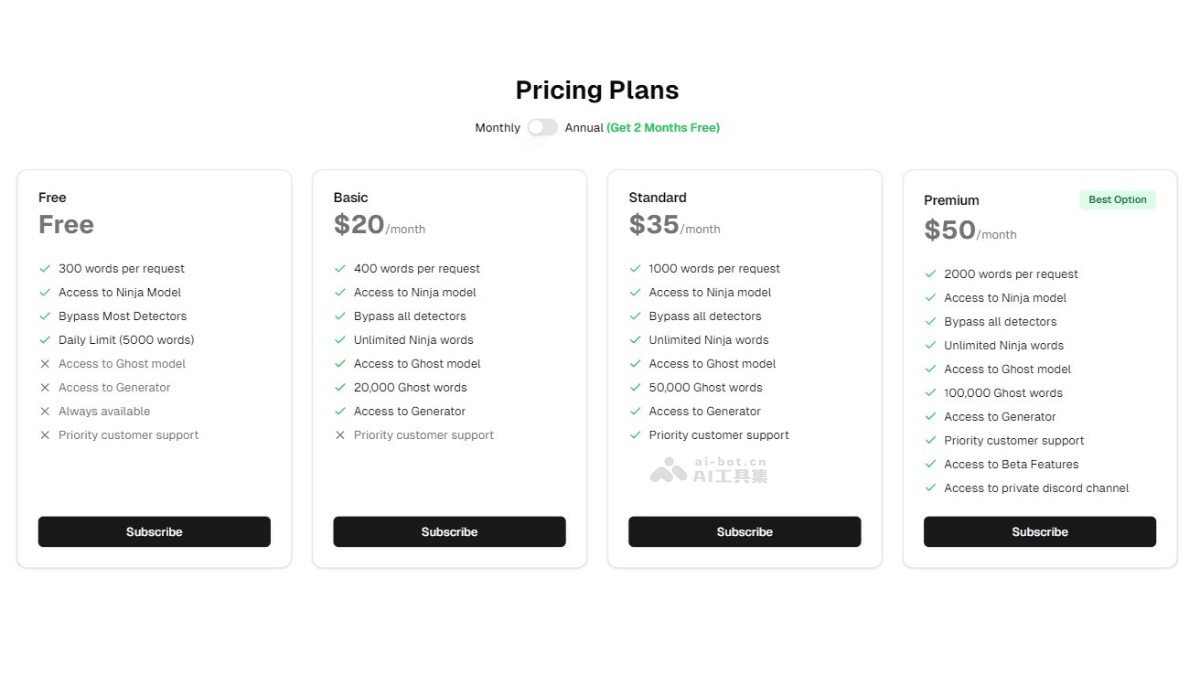Click X icon beside Always available
Screen dimensions: 1200x675
tap(45, 412)
